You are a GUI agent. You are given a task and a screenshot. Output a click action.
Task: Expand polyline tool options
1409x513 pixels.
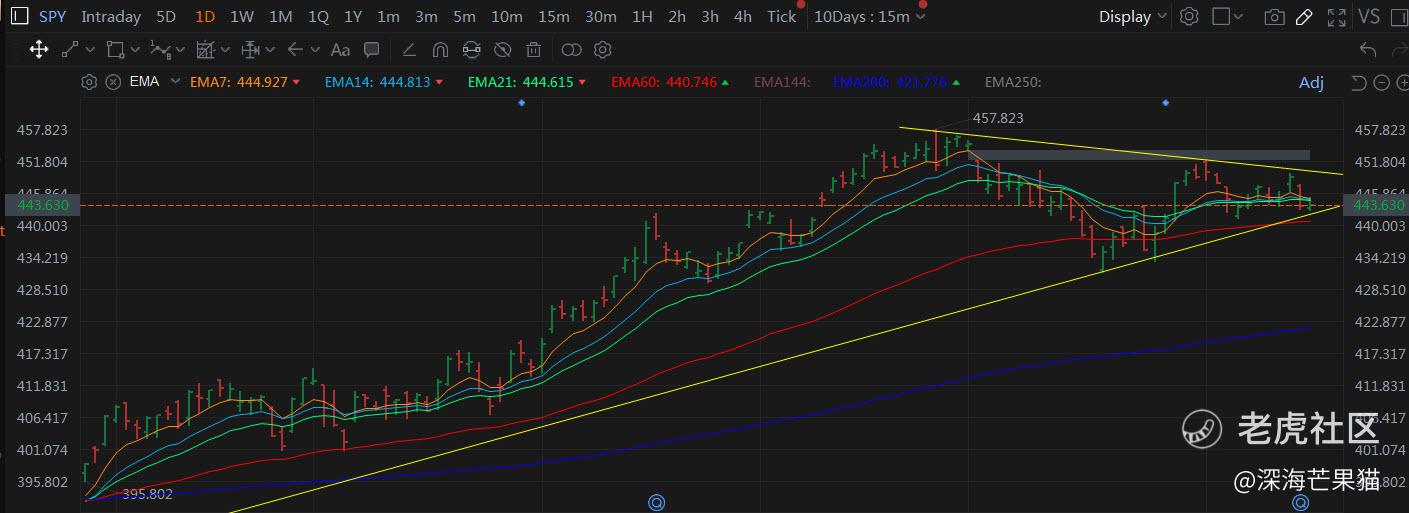pos(181,49)
